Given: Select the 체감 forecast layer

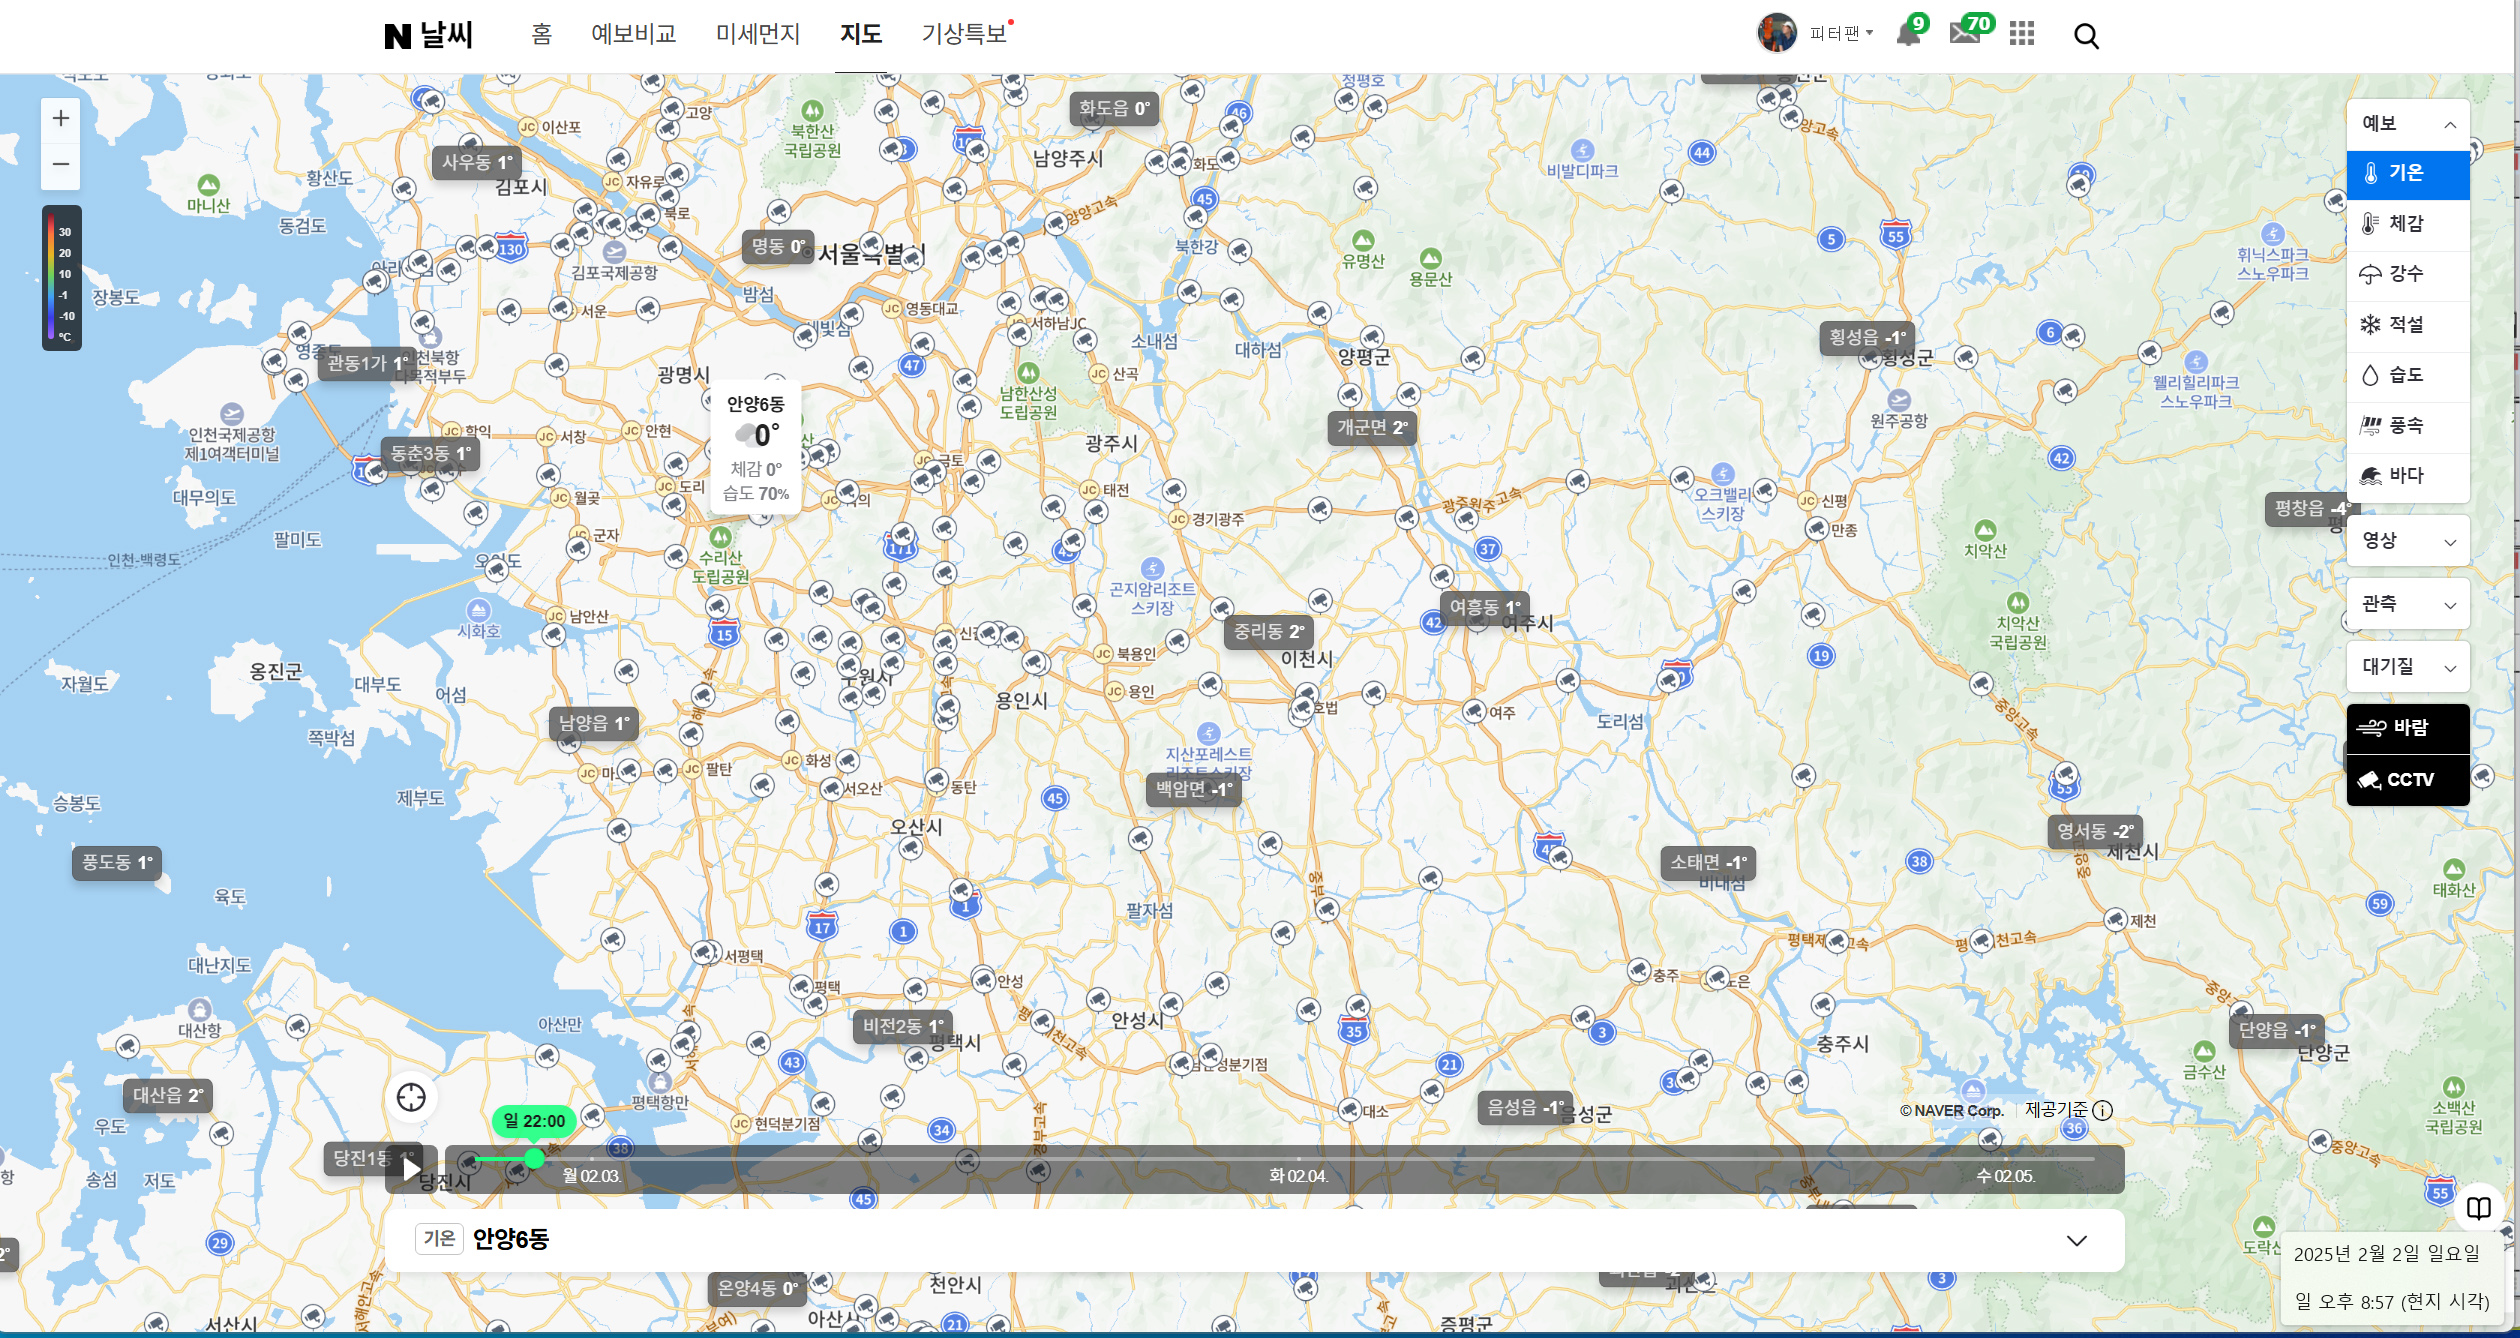Looking at the screenshot, I should (2407, 224).
